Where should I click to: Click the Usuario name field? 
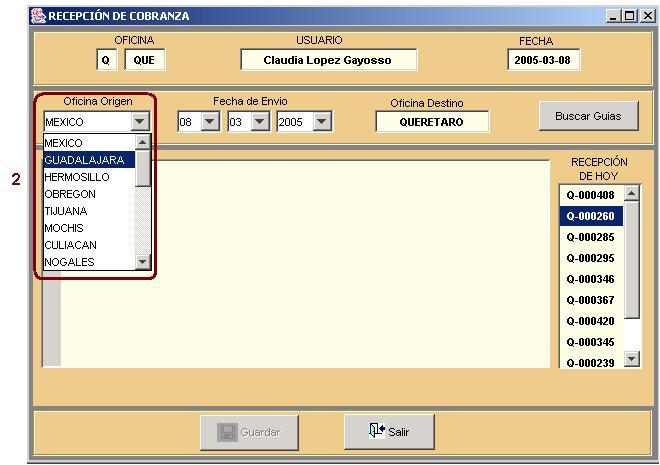pos(328,60)
